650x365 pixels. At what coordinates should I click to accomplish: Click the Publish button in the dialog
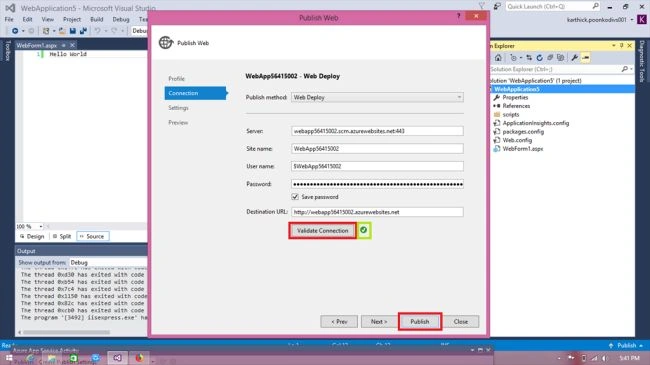(x=420, y=321)
